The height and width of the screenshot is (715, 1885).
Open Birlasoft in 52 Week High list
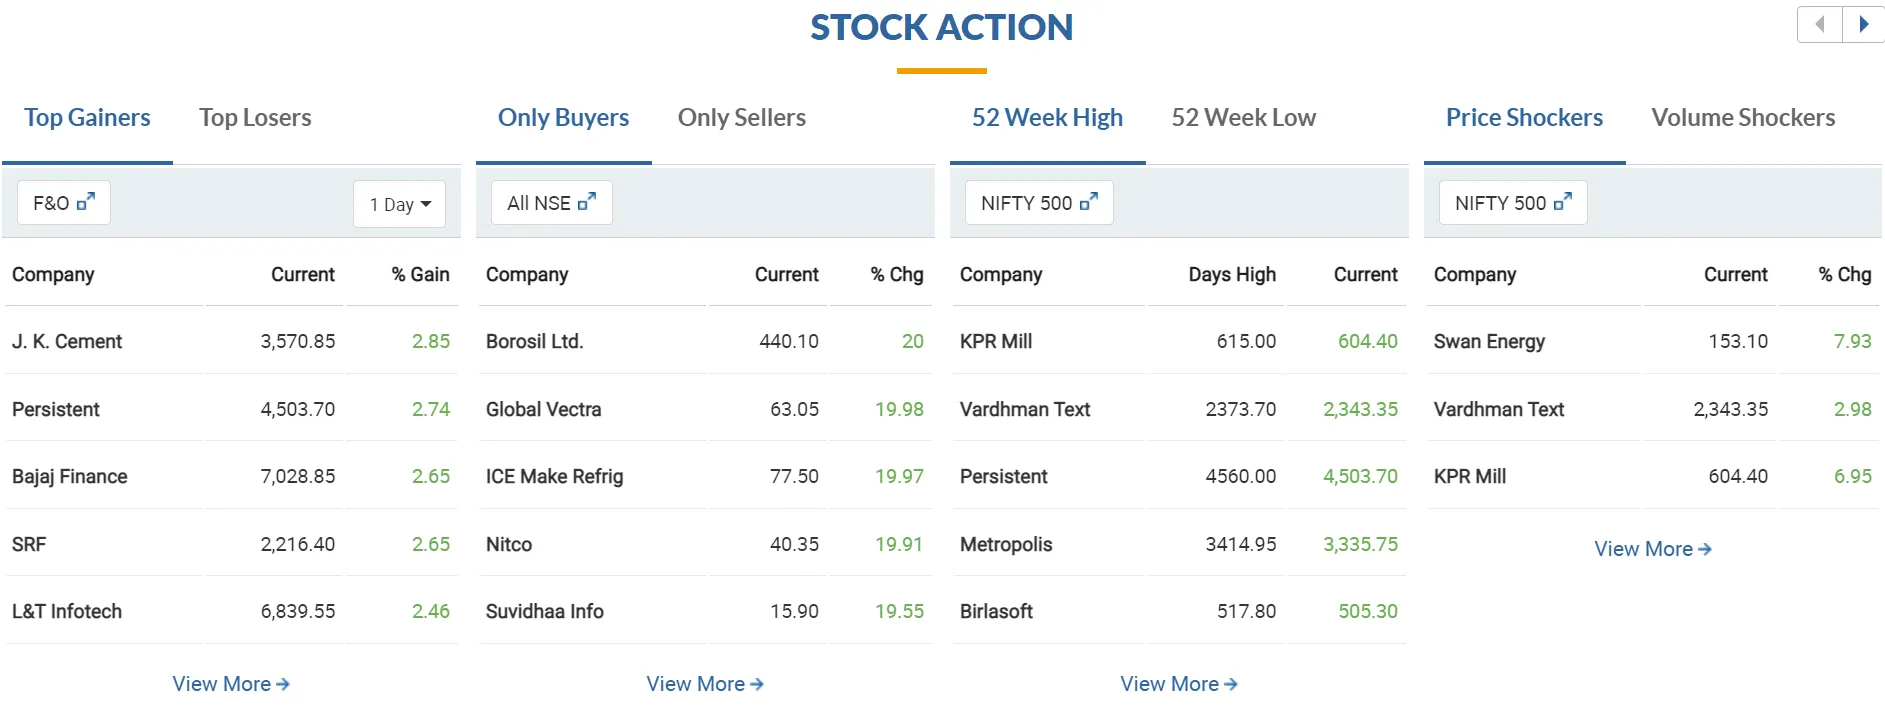tap(996, 612)
